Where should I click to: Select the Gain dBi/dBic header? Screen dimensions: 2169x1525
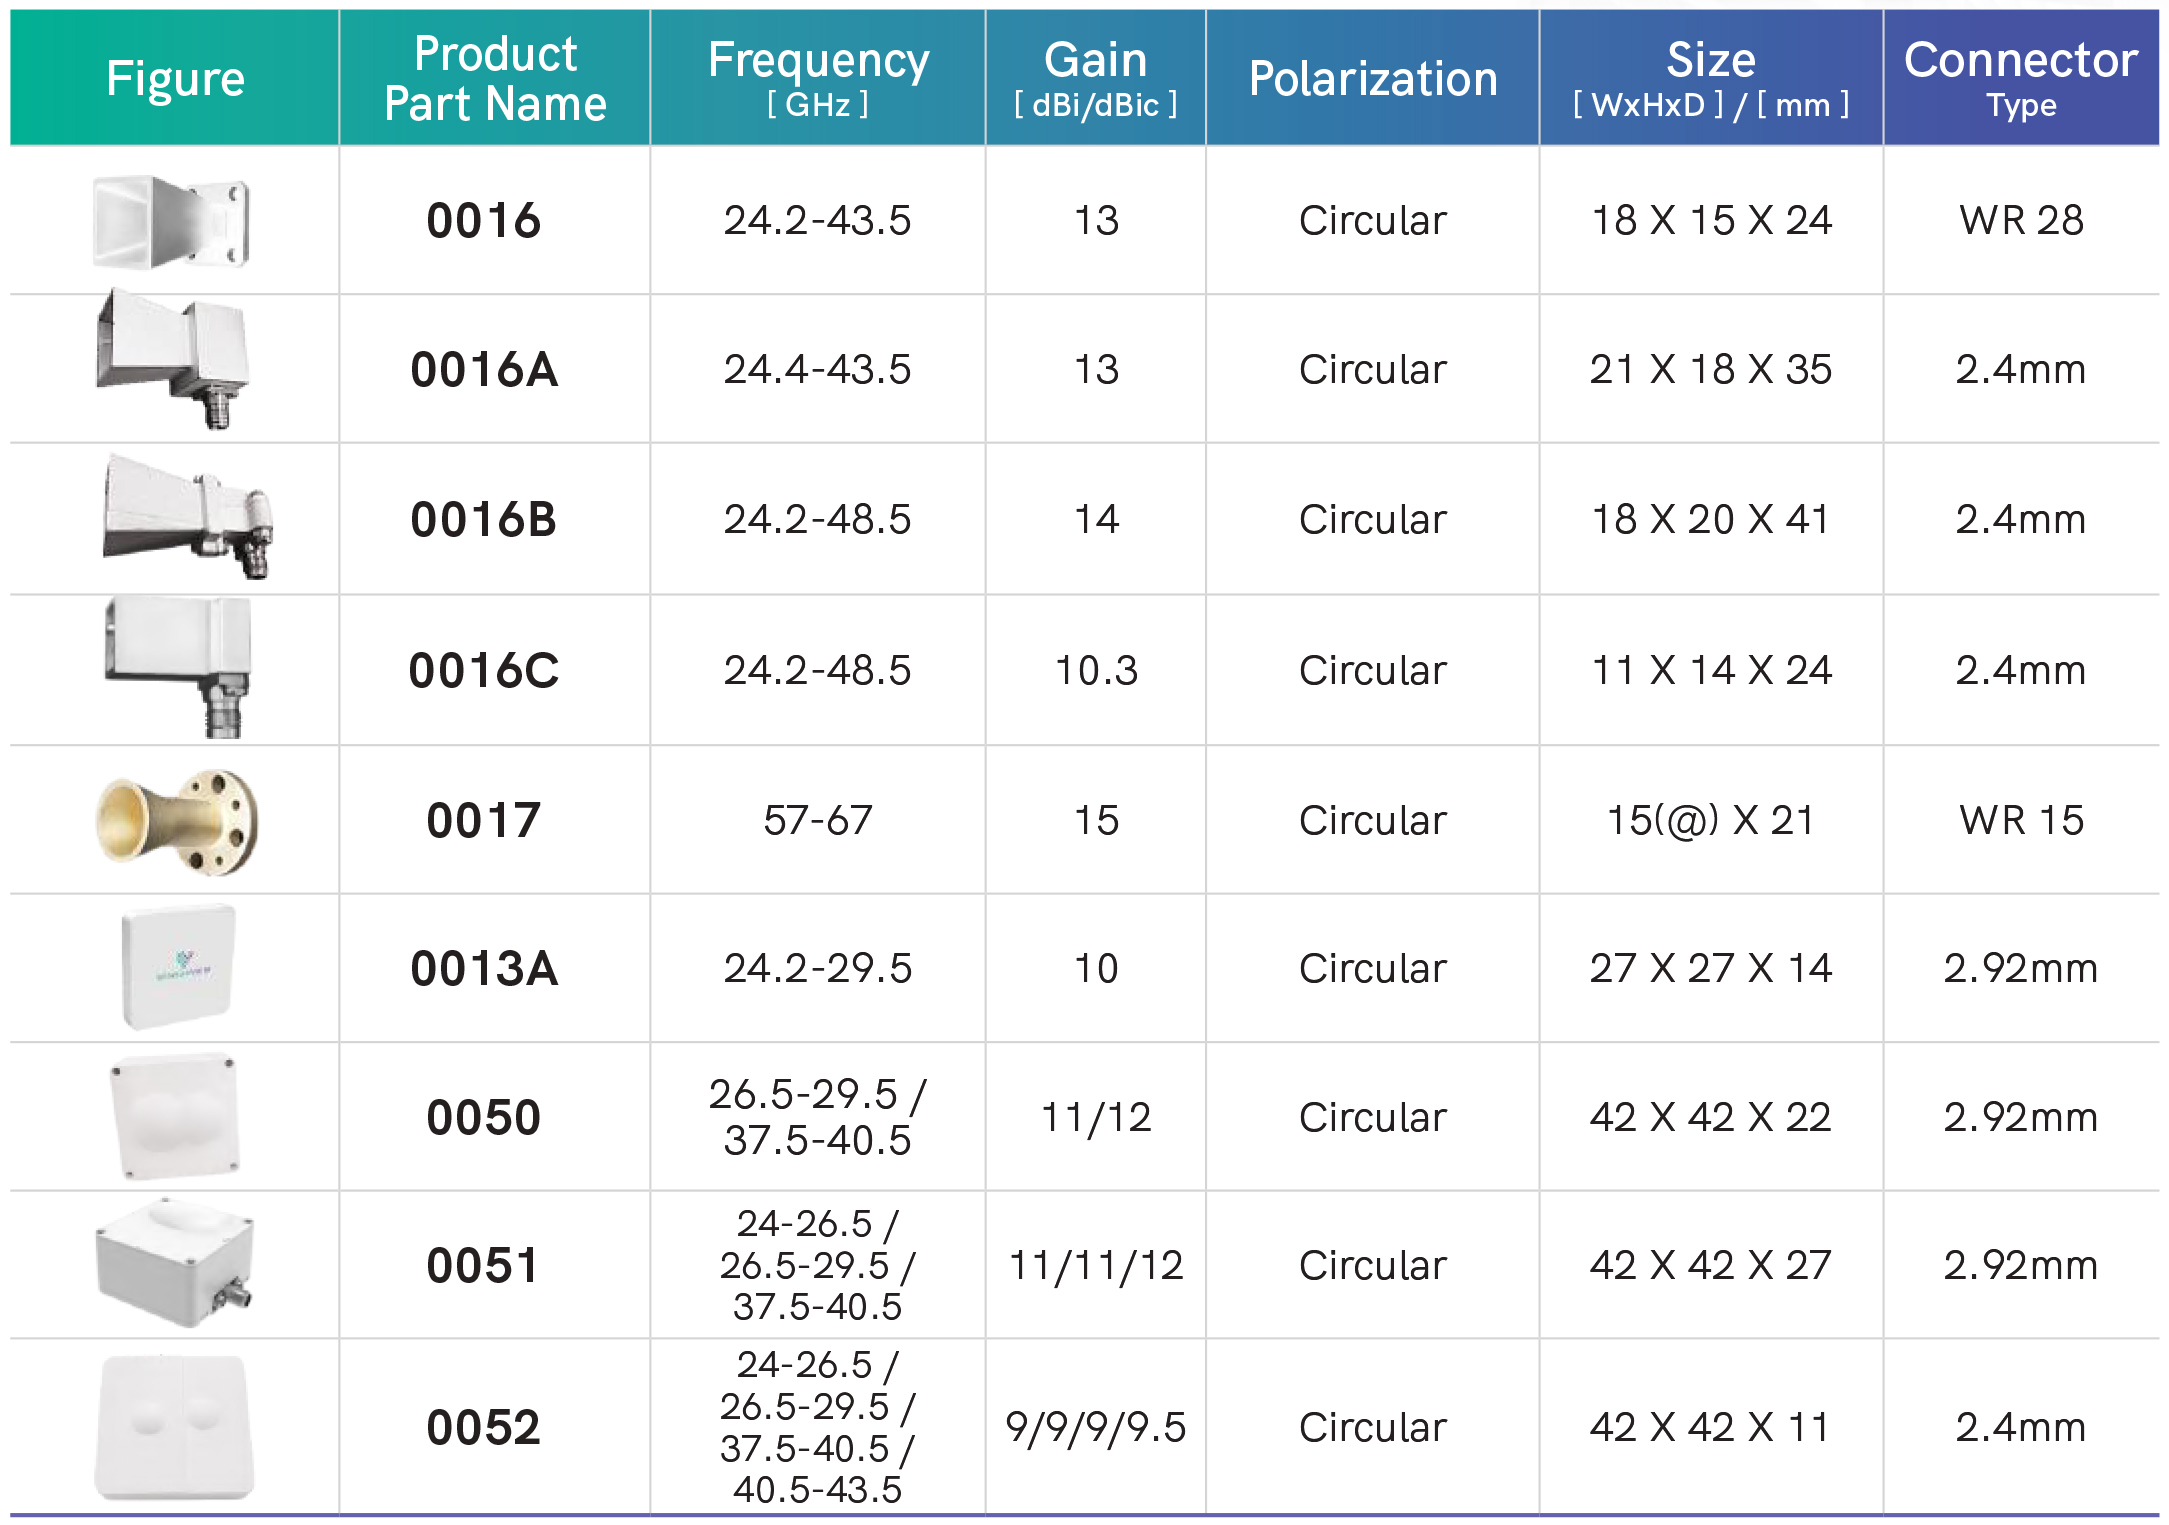(x=1096, y=79)
